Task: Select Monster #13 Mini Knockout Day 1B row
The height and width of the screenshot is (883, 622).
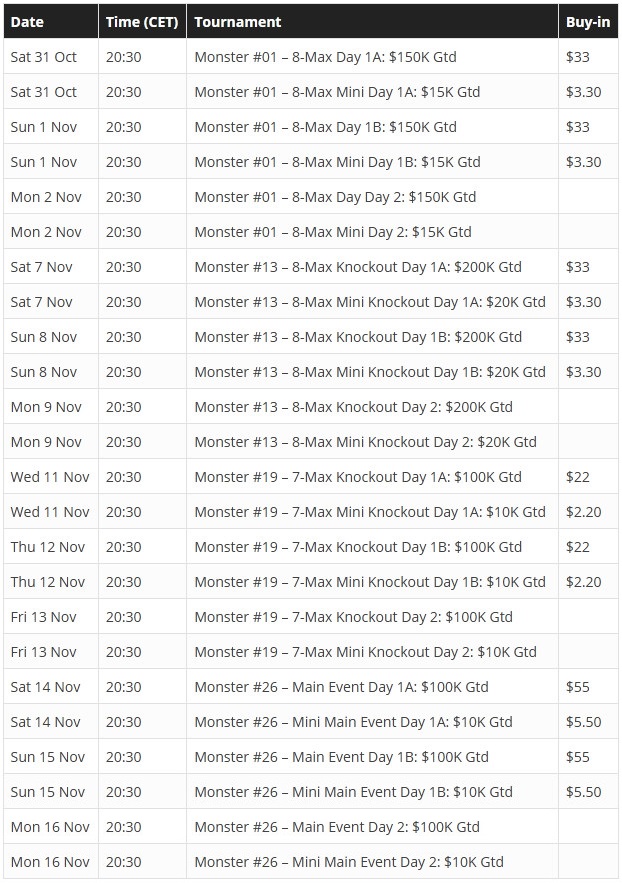Action: [311, 372]
